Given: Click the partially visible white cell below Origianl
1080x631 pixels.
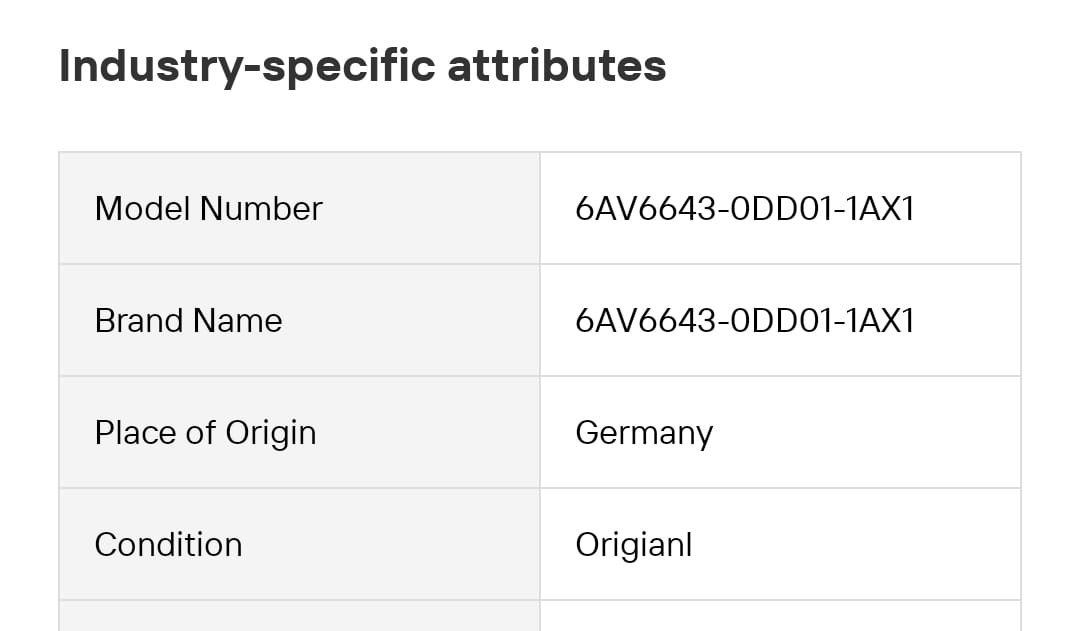Looking at the screenshot, I should coord(780,616).
